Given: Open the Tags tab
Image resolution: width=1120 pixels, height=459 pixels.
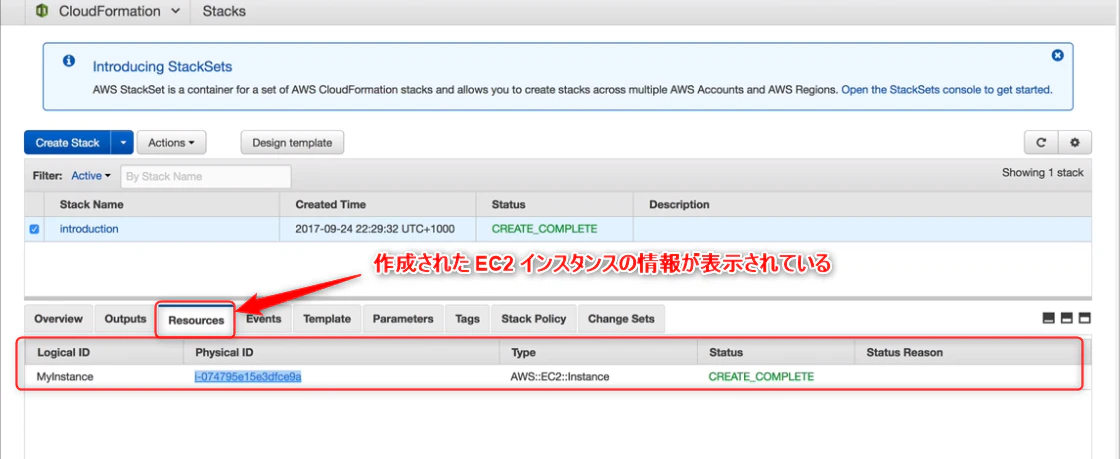Looking at the screenshot, I should (x=467, y=319).
